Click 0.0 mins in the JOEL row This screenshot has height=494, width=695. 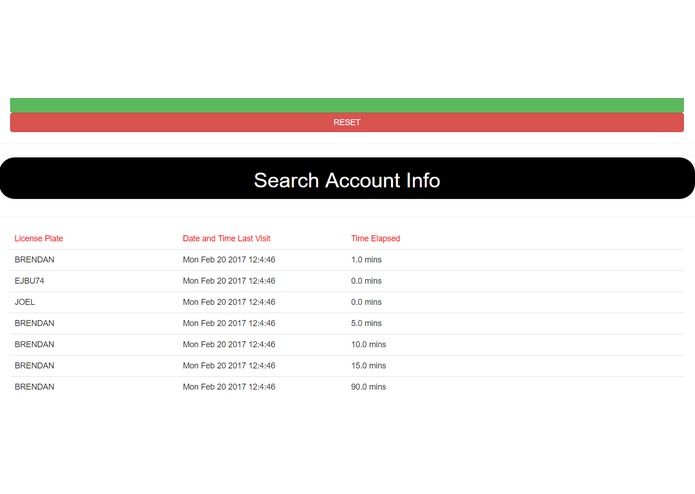click(366, 302)
